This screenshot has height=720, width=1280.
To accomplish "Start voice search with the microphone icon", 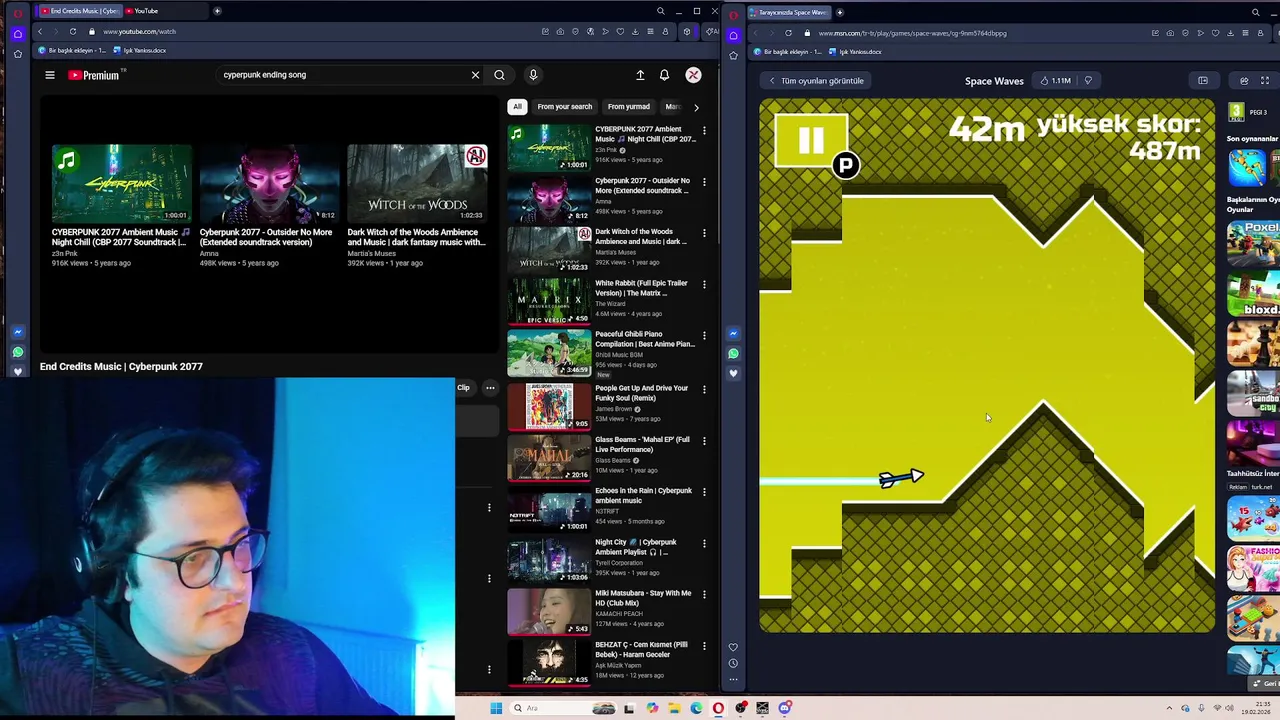I will coord(533,75).
